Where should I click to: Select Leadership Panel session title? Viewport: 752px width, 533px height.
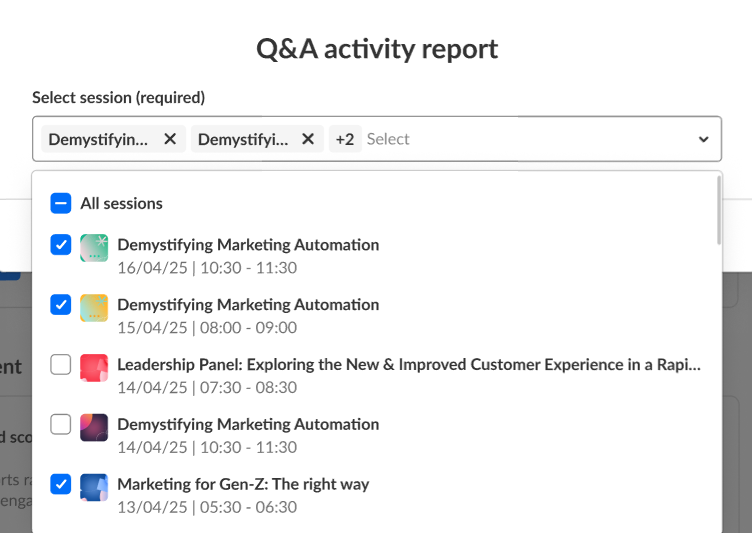tap(409, 365)
